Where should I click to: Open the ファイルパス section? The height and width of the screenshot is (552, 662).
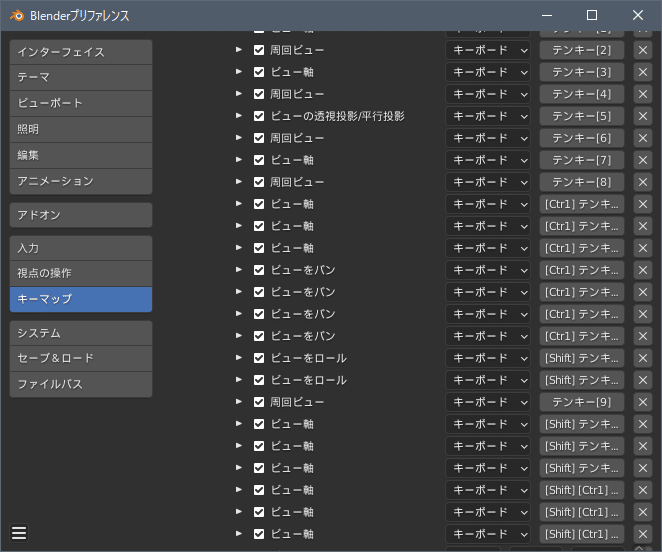click(81, 384)
